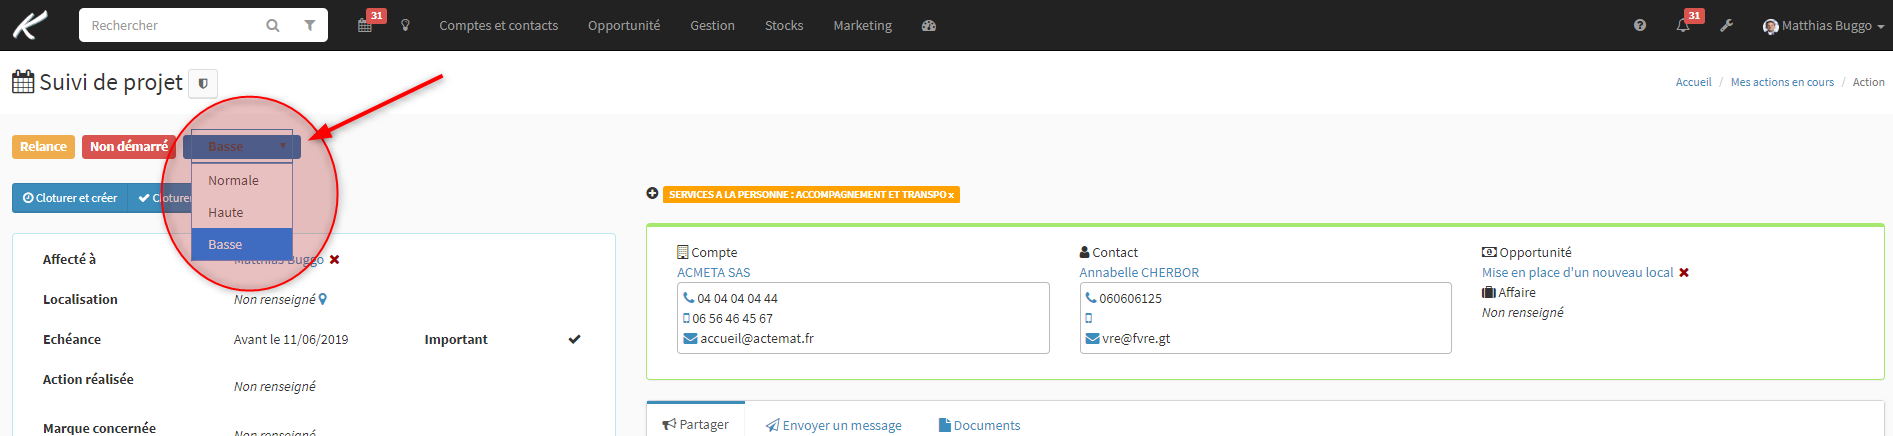1893x436 pixels.
Task: Open the calendar icon with badge 31
Action: tap(366, 25)
